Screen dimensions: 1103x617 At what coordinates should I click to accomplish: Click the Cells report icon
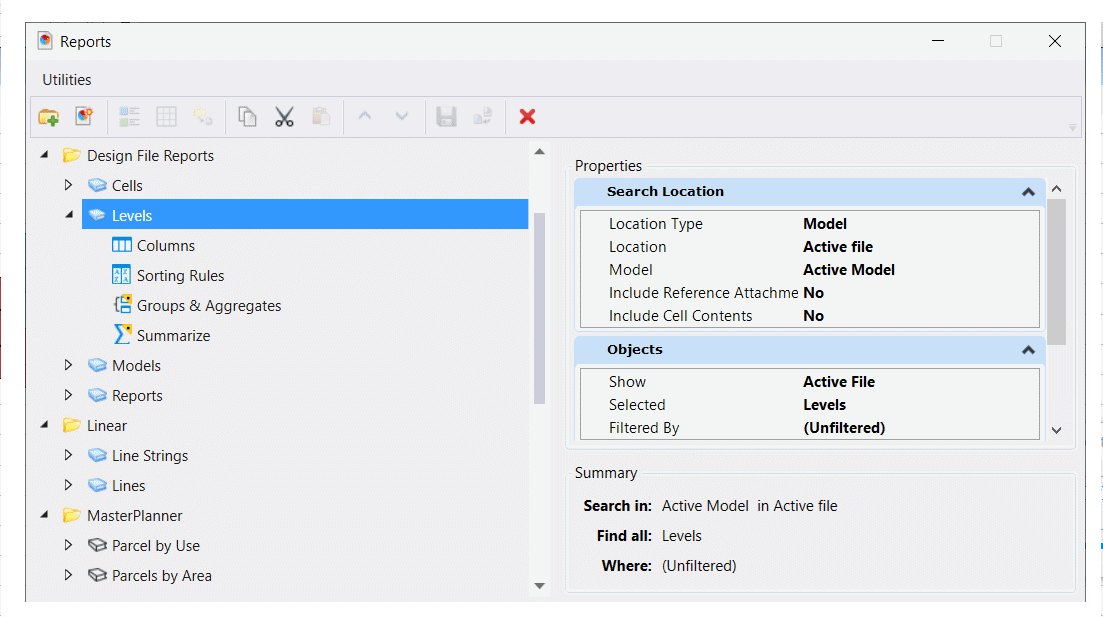(x=97, y=185)
